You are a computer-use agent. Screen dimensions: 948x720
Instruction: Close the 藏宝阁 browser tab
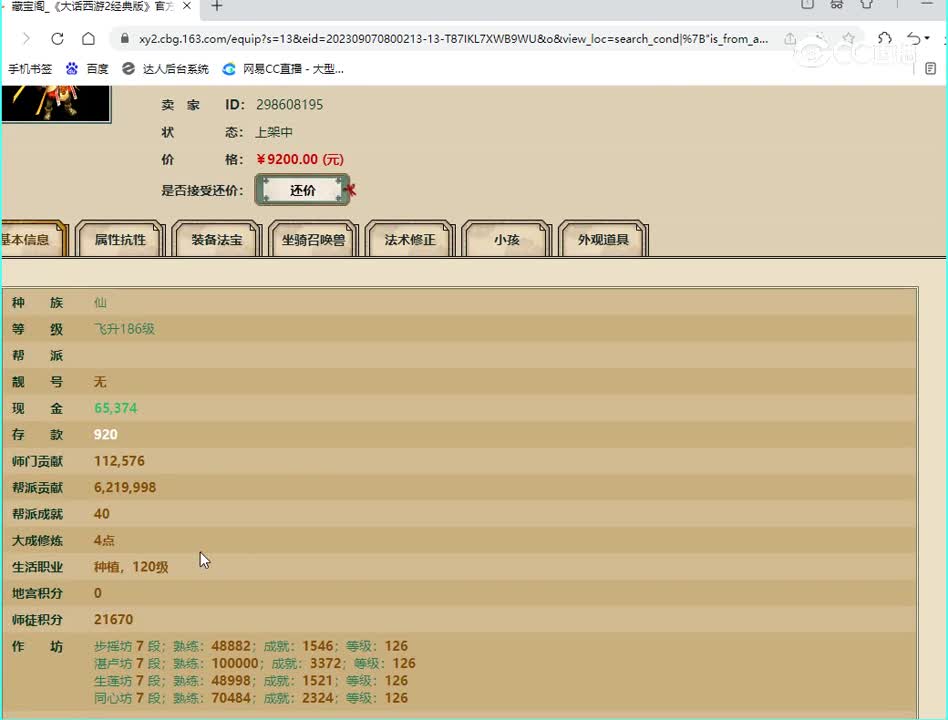pos(187,5)
